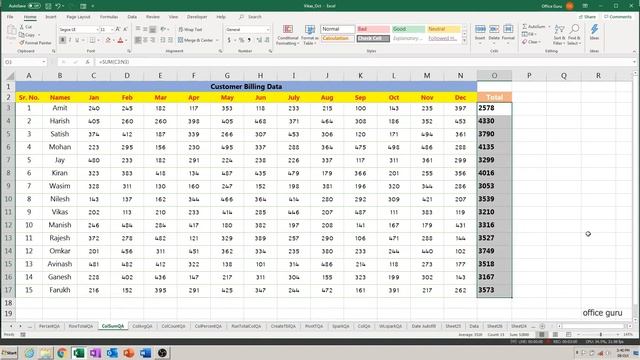The height and width of the screenshot is (360, 640).
Task: Apply the red Font Color
Action: (120, 40)
